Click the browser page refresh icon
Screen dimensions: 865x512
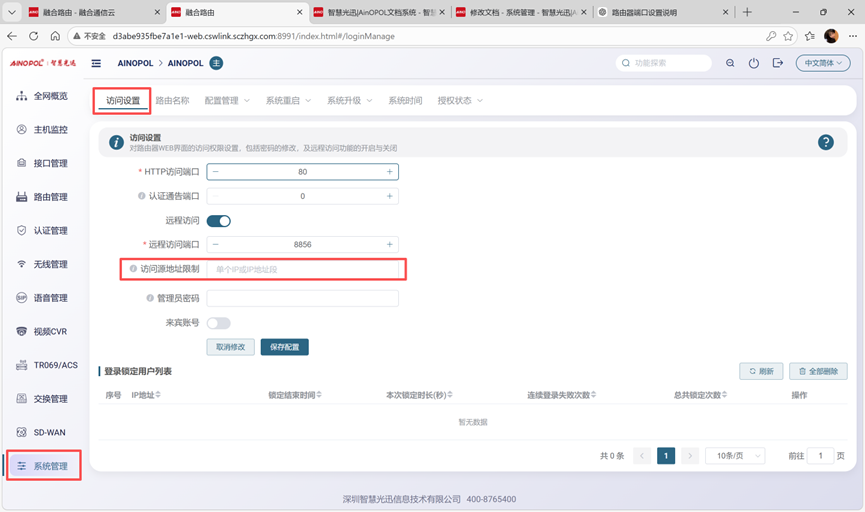(x=33, y=36)
